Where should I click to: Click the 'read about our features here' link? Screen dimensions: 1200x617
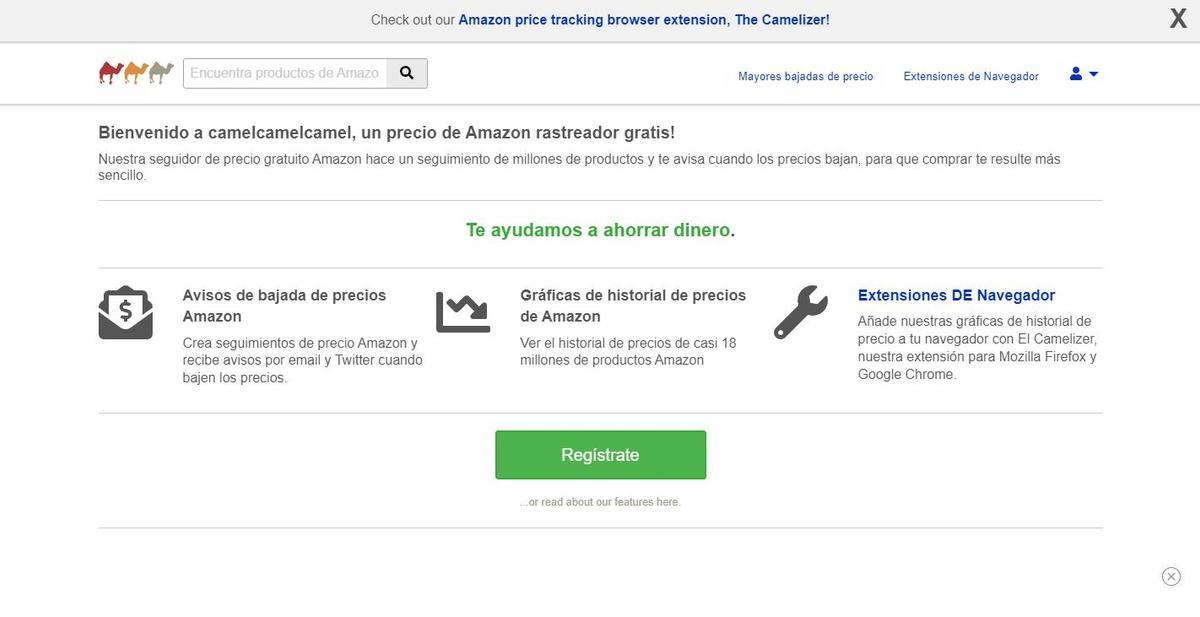tap(600, 502)
